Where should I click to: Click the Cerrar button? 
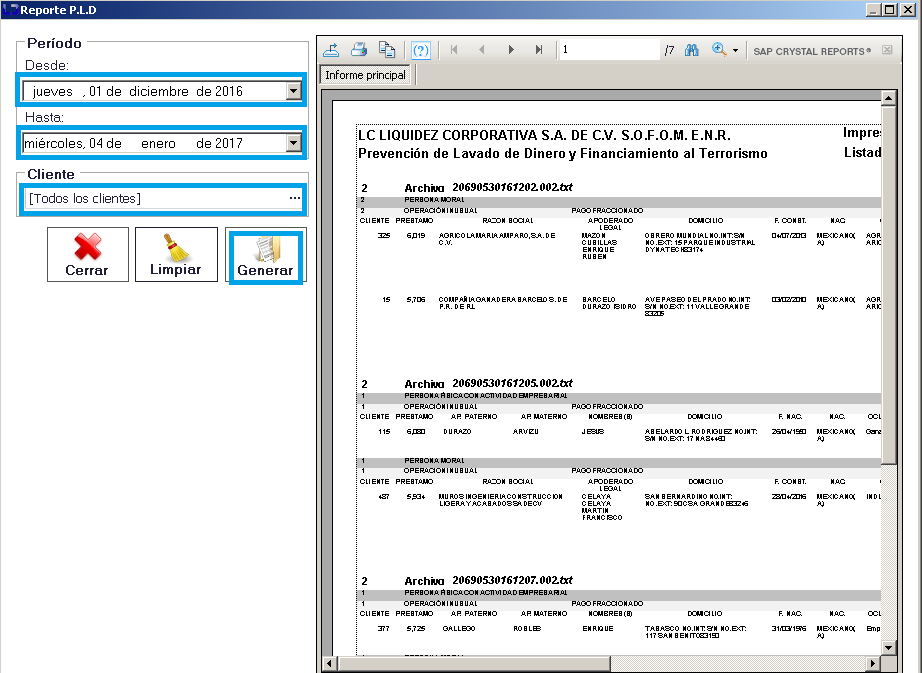(x=88, y=255)
